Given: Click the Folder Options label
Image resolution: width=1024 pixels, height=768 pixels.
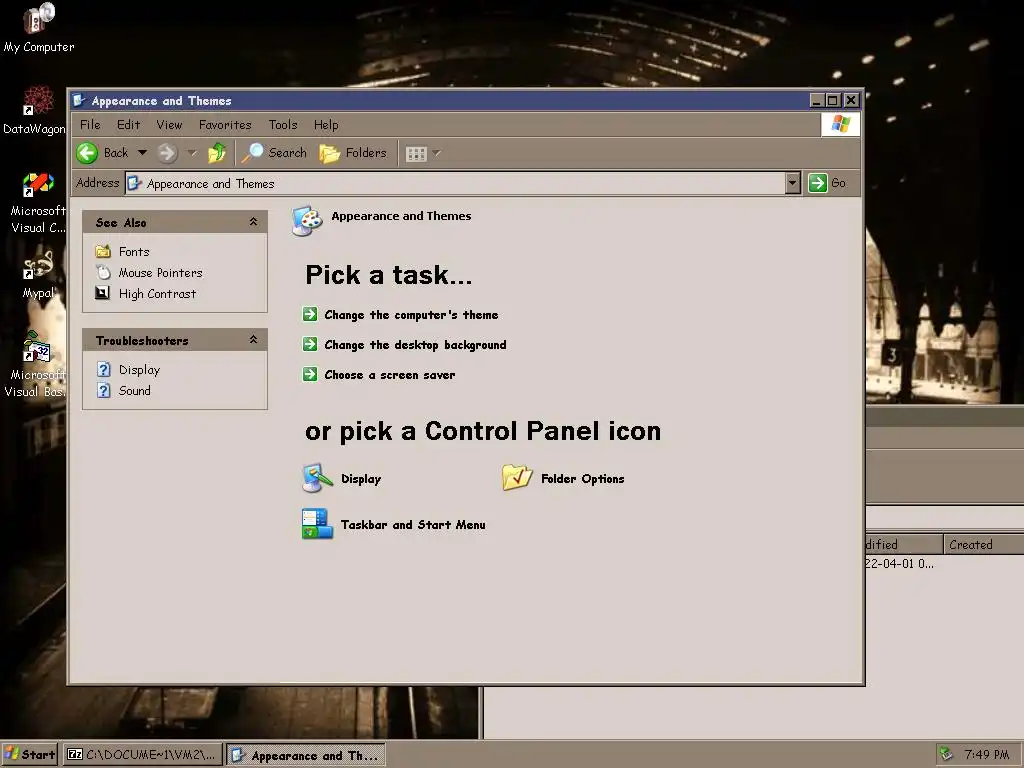Looking at the screenshot, I should (583, 479).
